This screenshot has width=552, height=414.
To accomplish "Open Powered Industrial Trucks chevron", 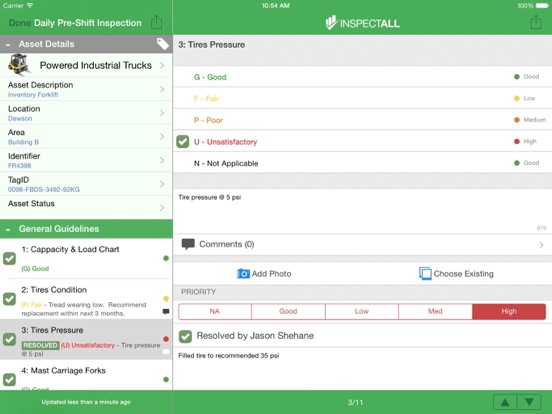I will tap(162, 65).
